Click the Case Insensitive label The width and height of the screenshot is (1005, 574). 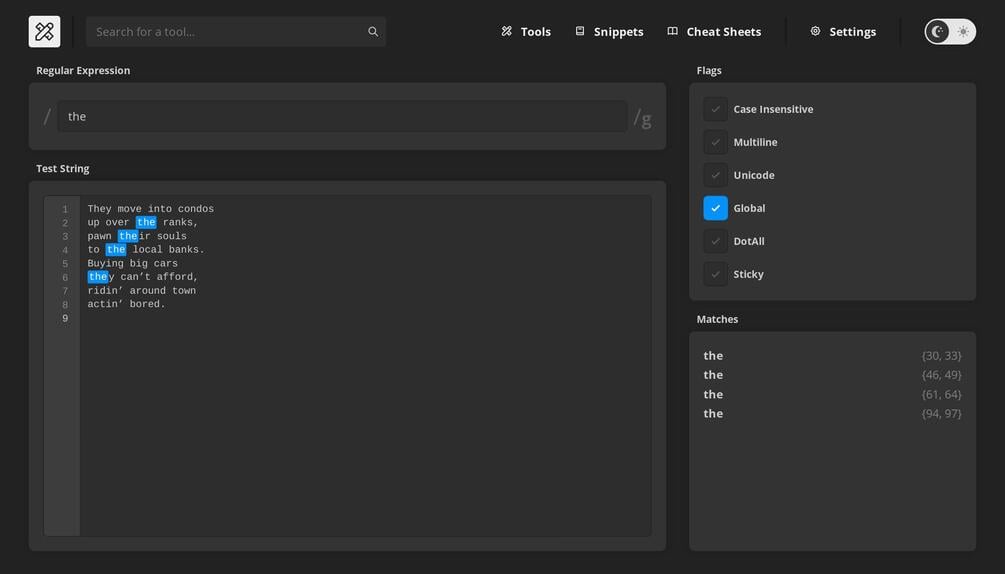[x=773, y=109]
